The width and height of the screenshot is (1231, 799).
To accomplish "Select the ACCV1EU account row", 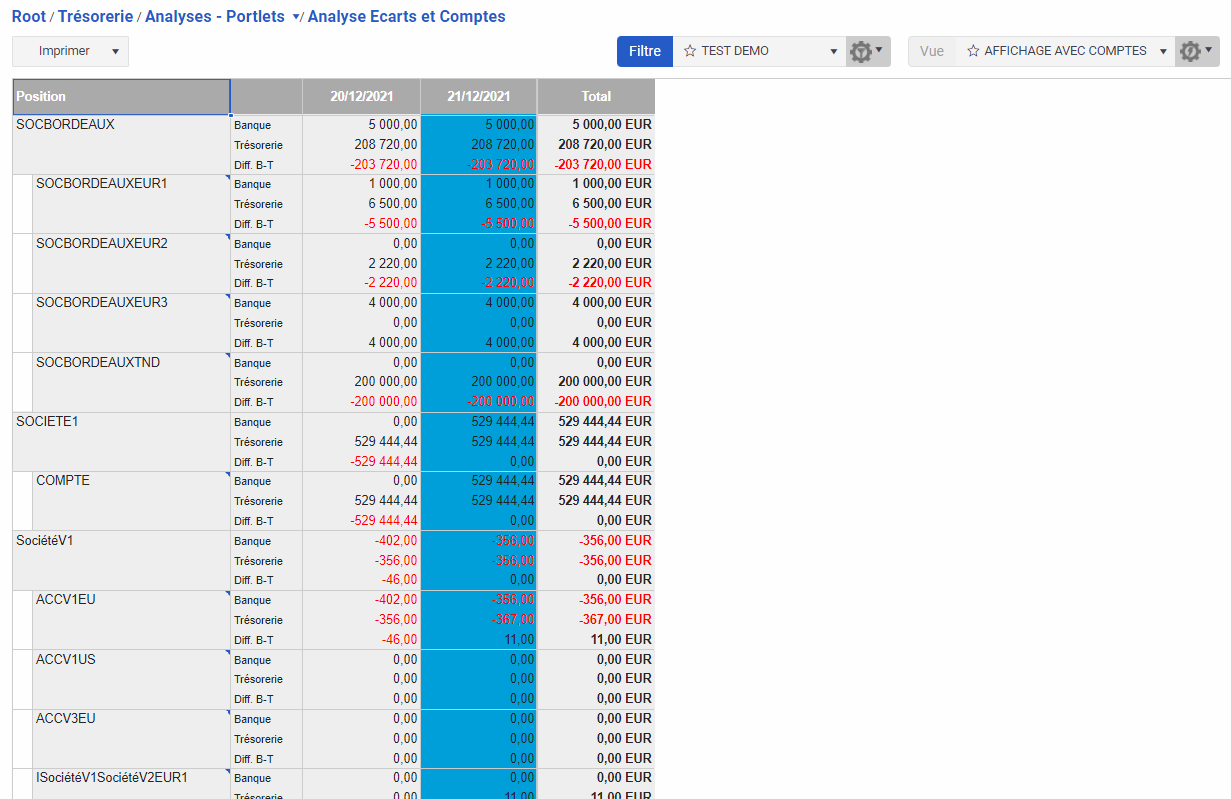I will click(66, 600).
